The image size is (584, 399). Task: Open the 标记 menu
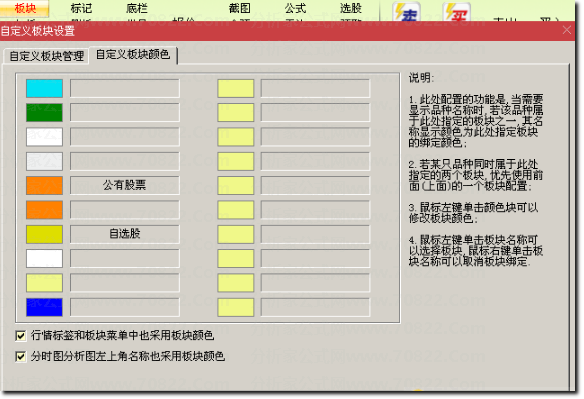pyautogui.click(x=81, y=8)
